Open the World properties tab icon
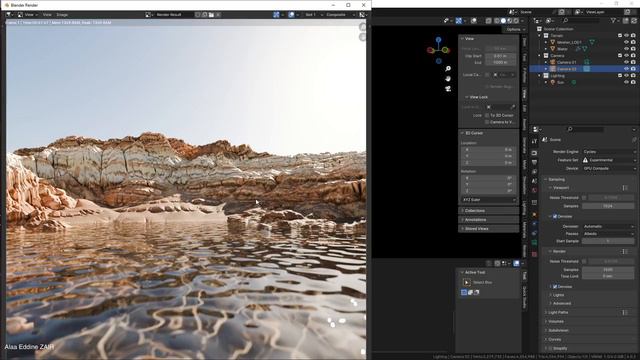This screenshot has width=640, height=360. [534, 190]
